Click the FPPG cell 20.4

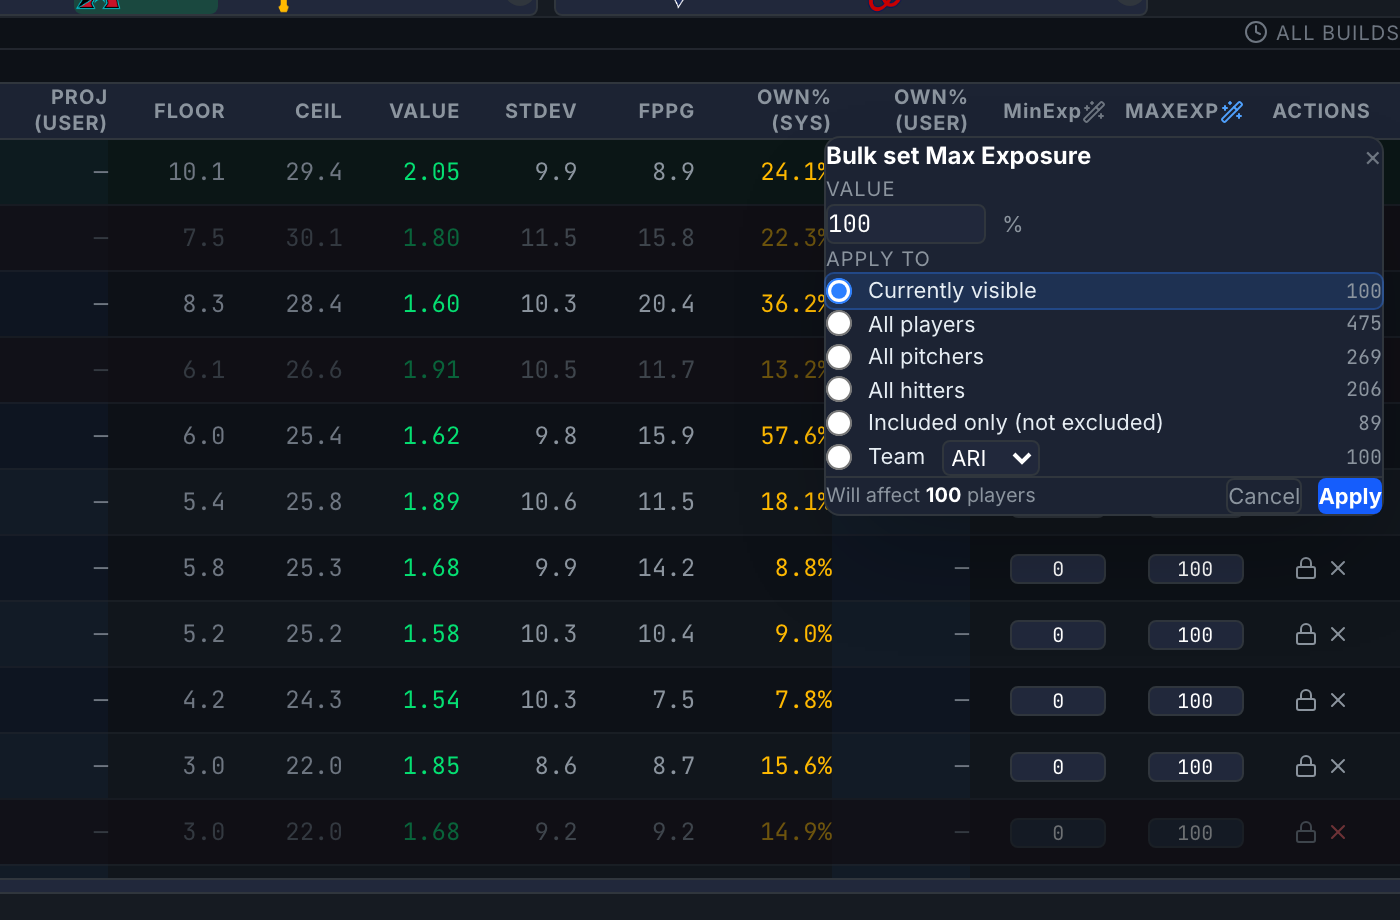666,304
